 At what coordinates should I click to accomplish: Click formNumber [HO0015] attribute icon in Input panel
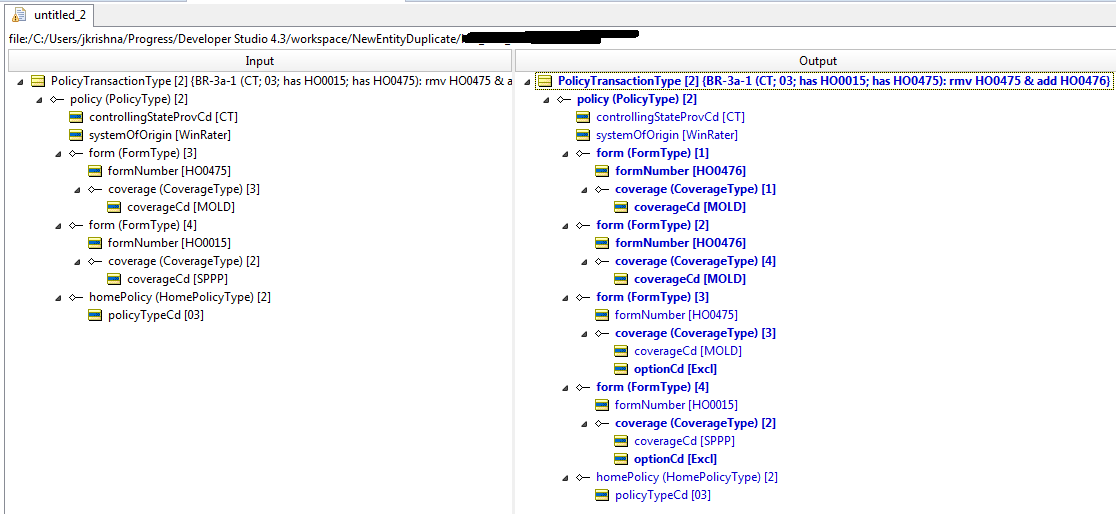tap(95, 243)
